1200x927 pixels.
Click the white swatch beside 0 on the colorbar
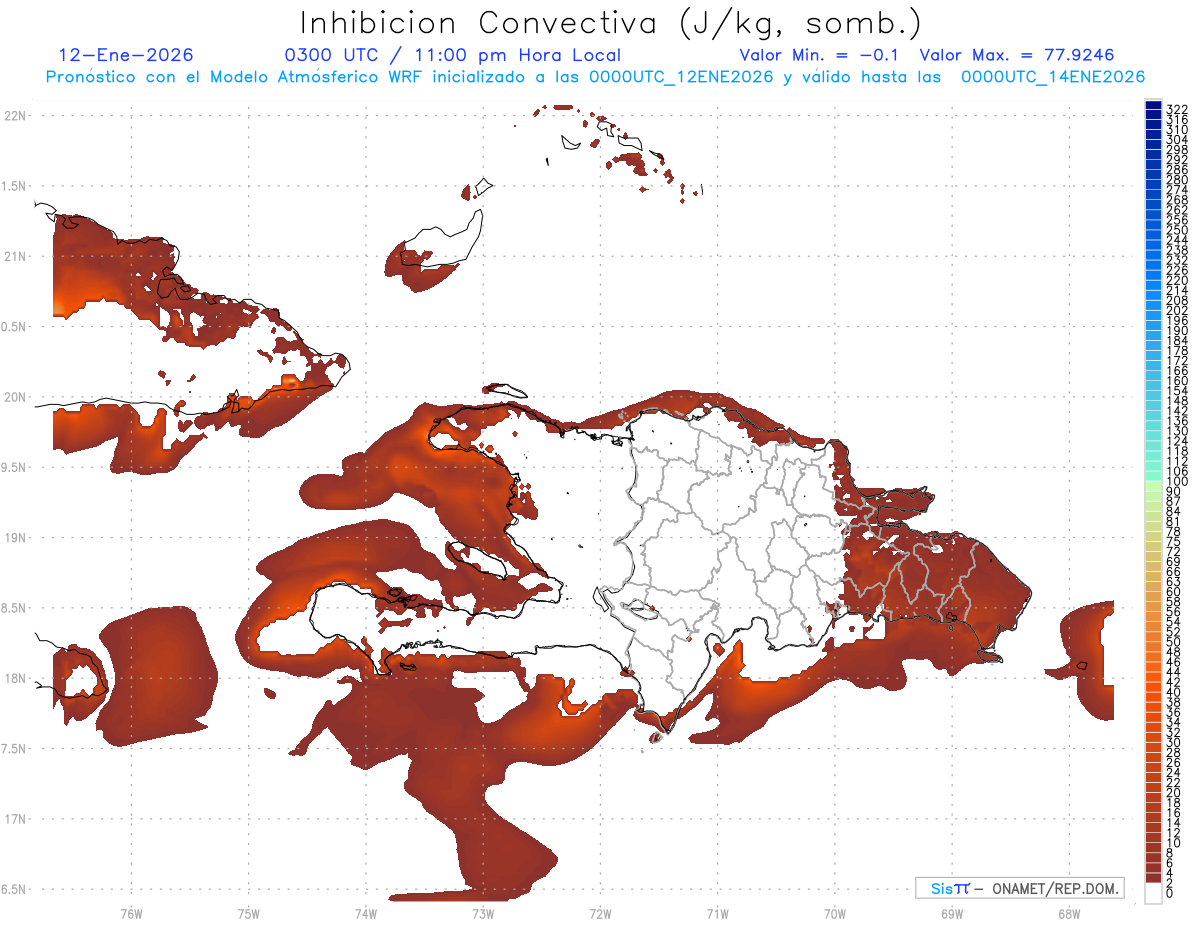pos(1153,892)
